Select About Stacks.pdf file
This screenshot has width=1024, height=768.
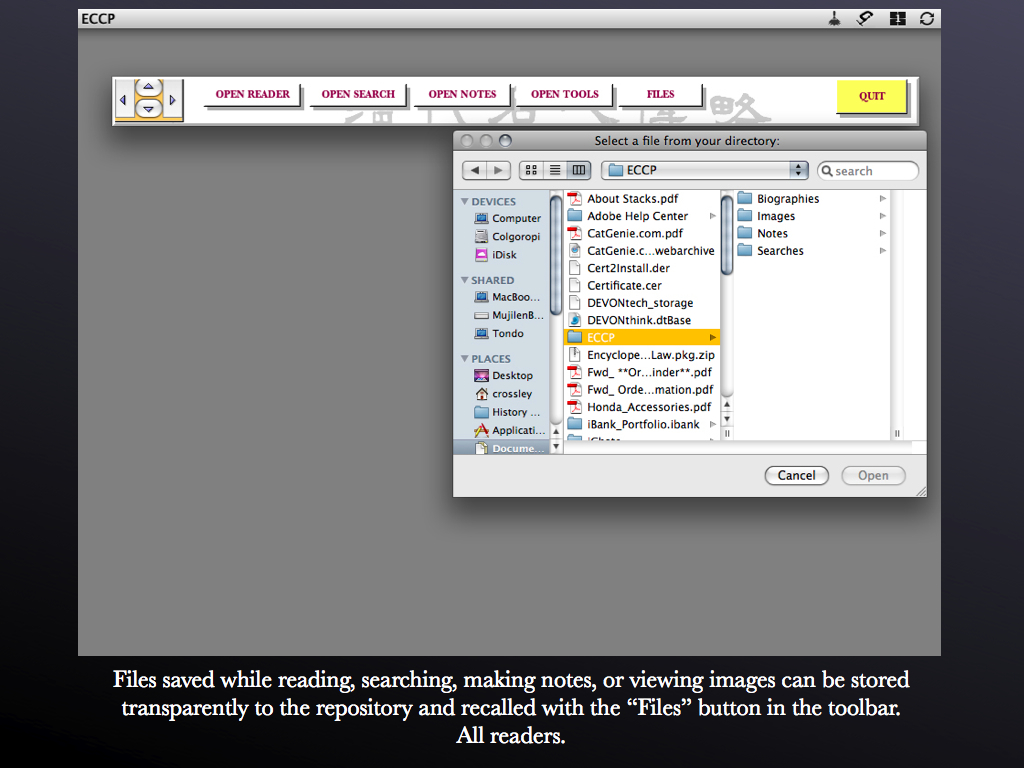(643, 199)
